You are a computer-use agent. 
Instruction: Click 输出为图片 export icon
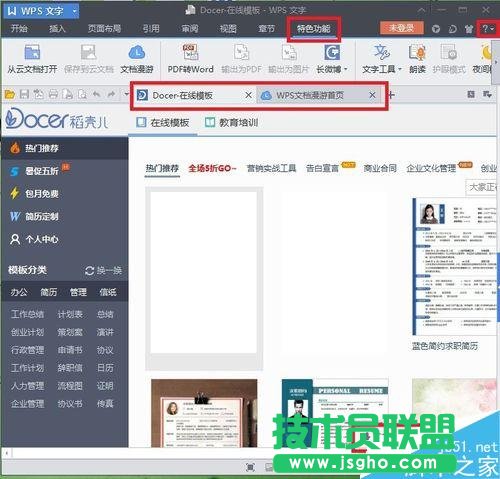(x=289, y=52)
